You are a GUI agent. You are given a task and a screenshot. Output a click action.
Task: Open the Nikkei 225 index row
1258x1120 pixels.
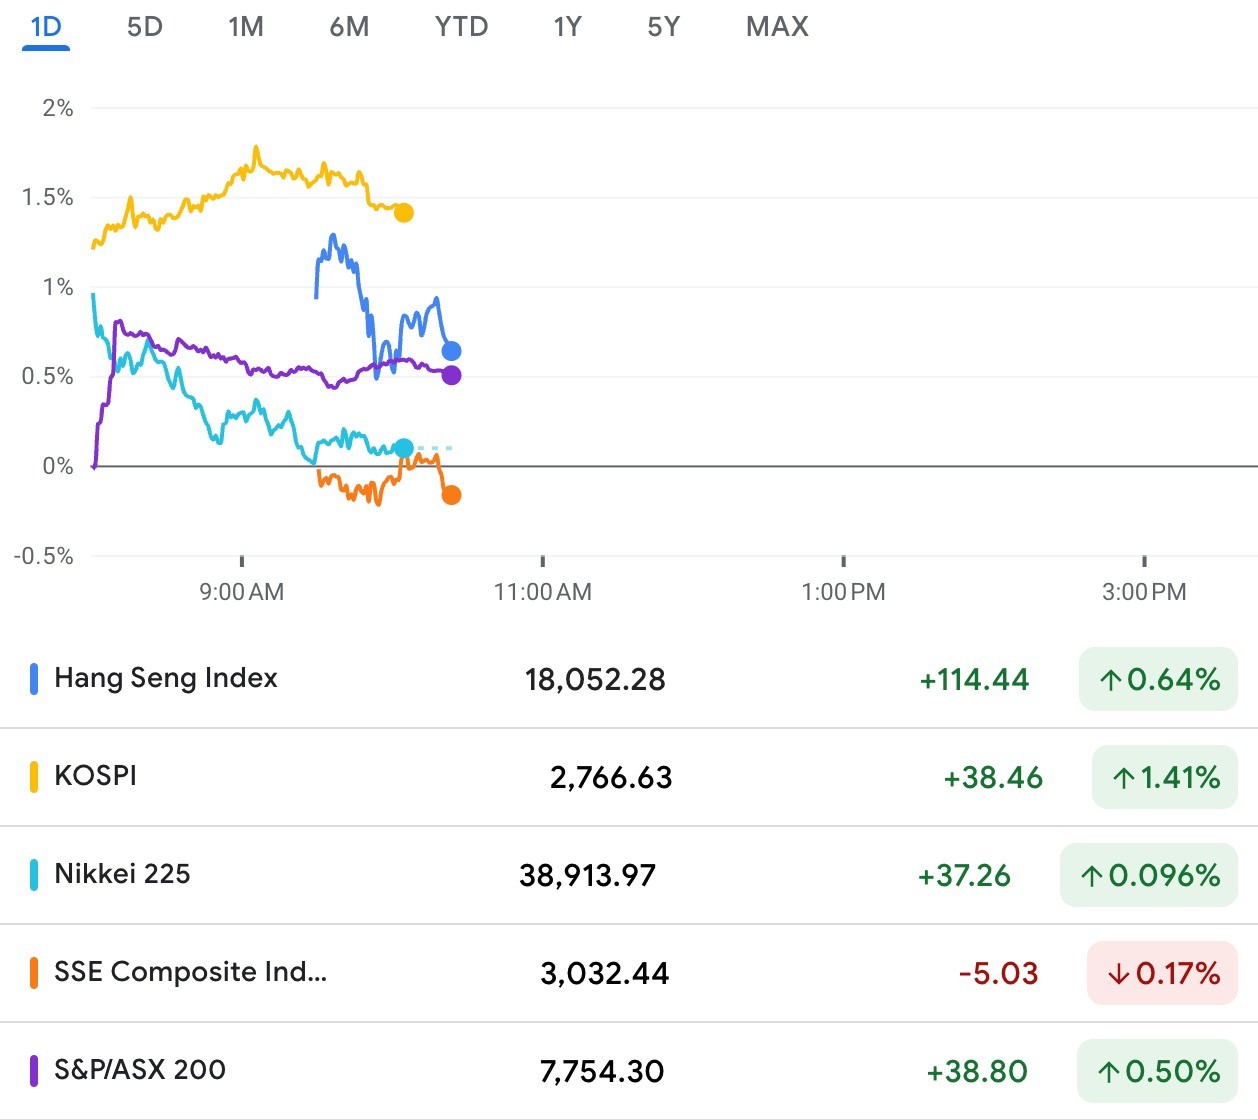point(629,875)
